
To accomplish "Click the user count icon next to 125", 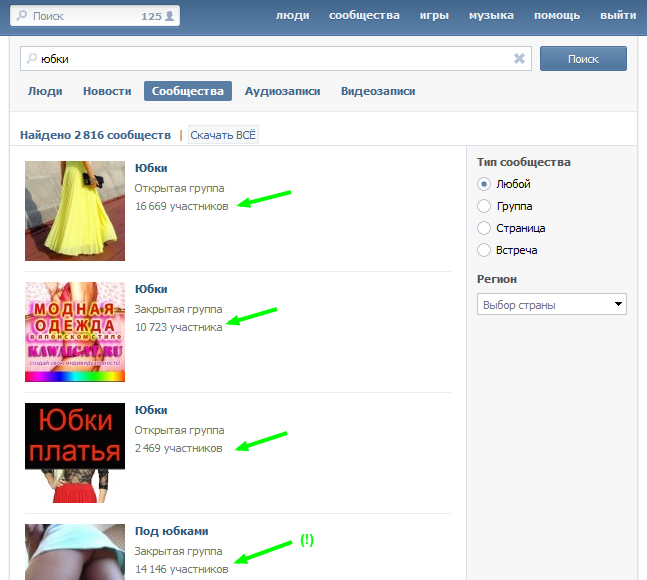I will coord(169,16).
